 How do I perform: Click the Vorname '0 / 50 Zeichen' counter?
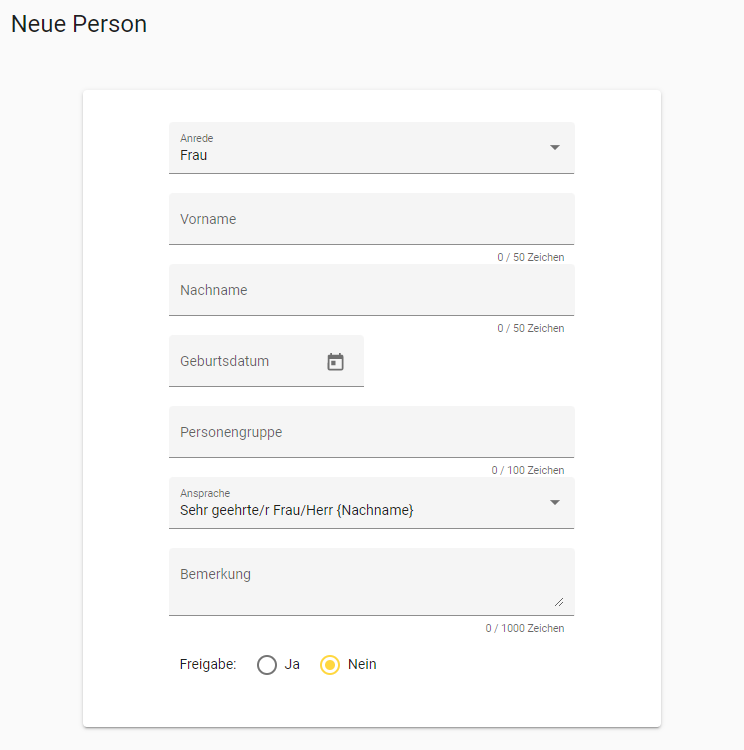coord(530,258)
